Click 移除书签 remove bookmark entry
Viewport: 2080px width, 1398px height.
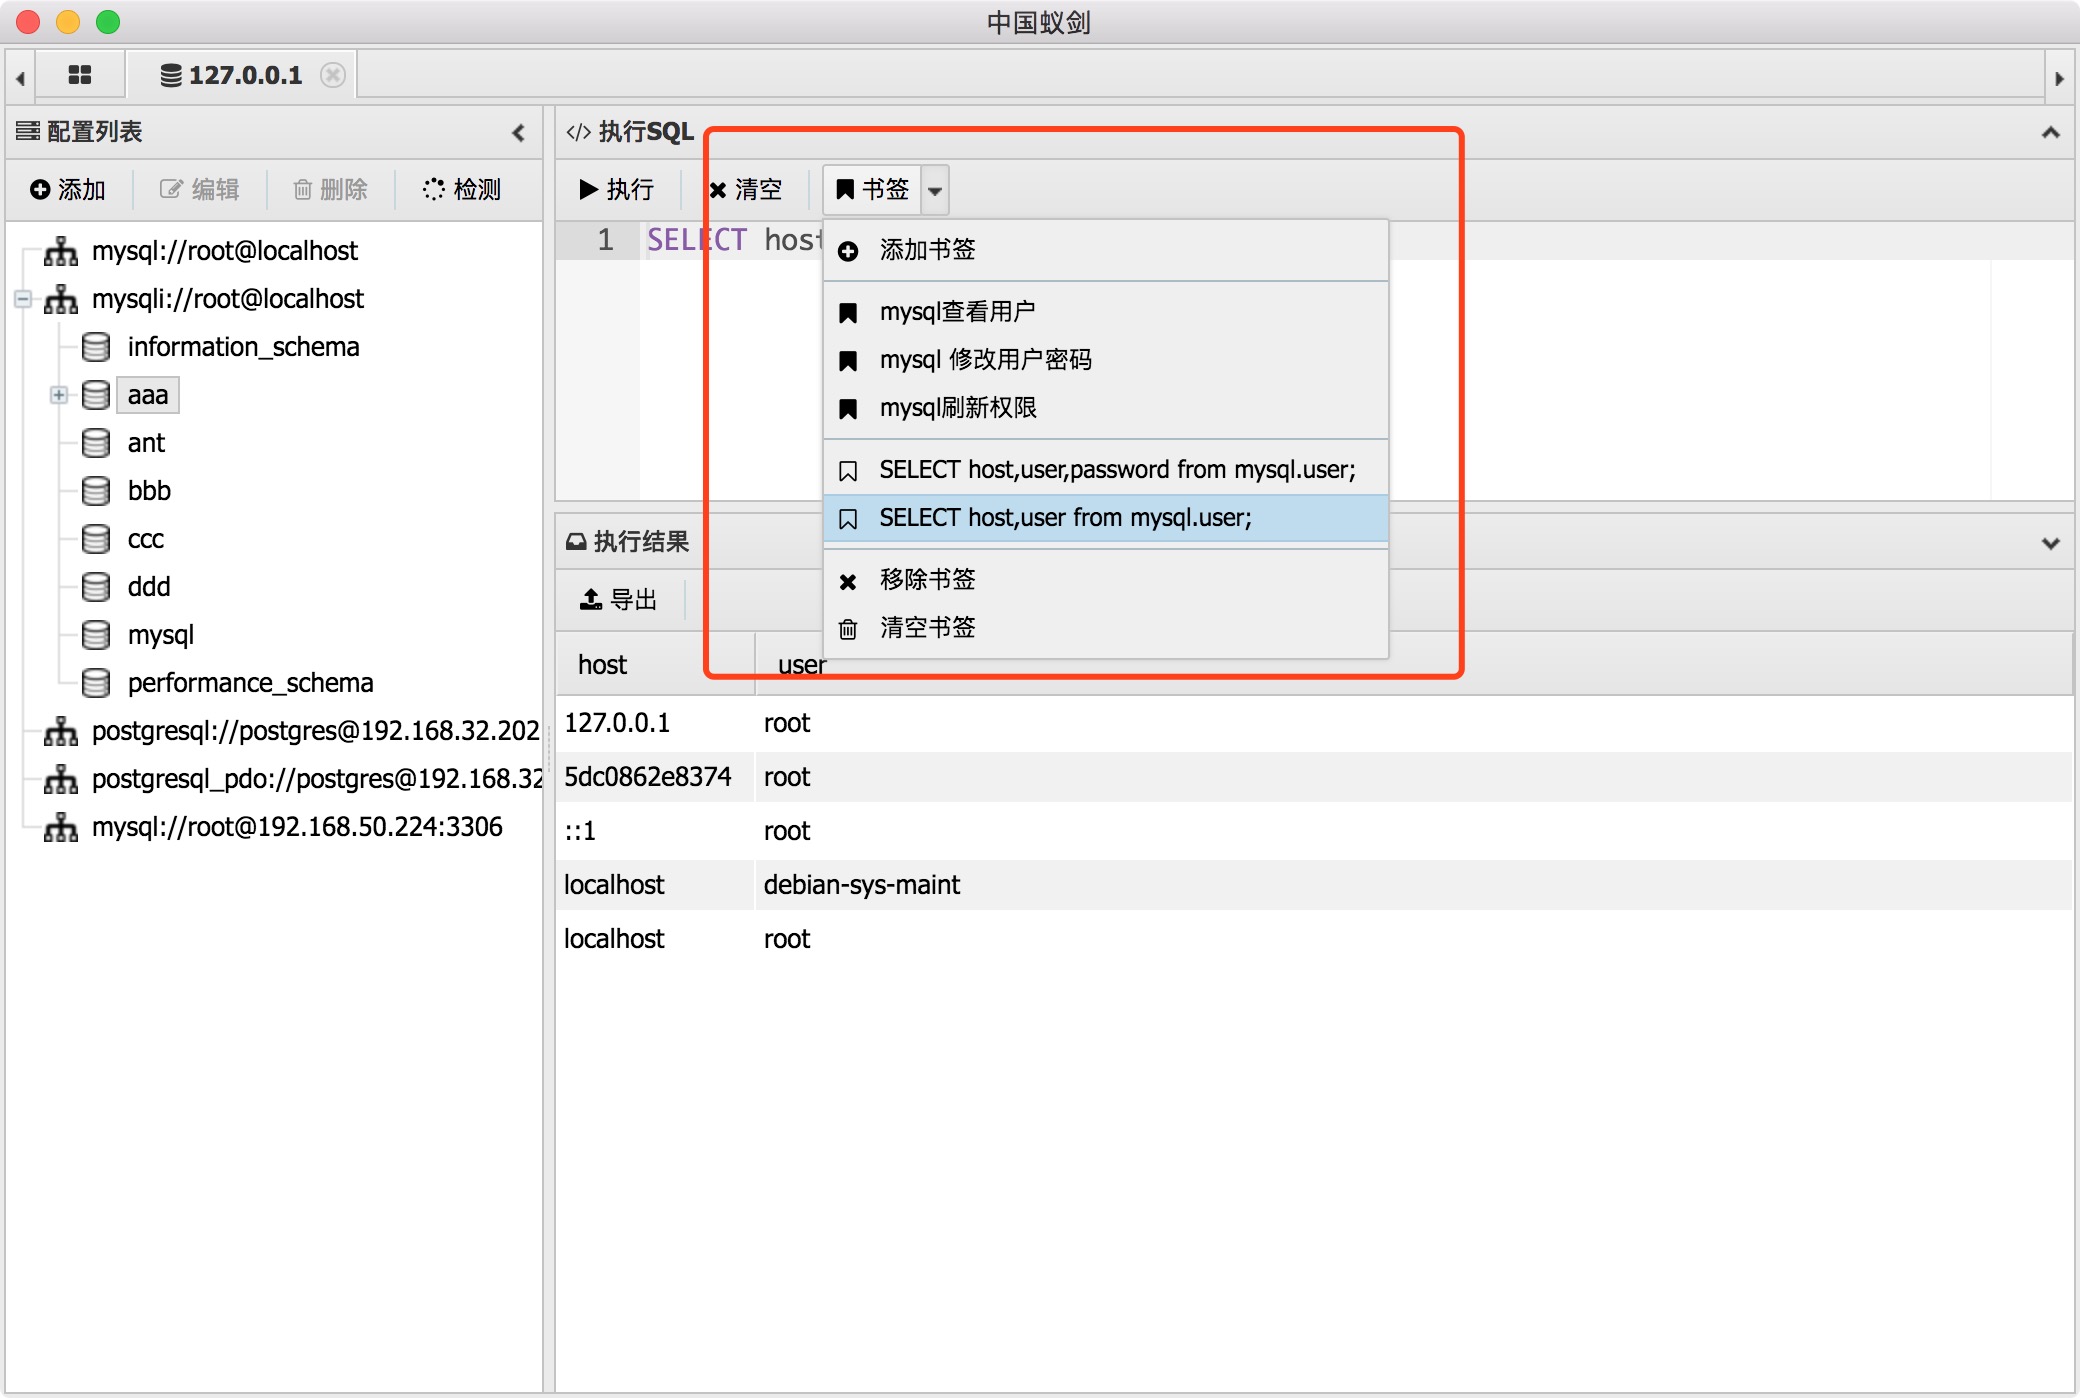(x=926, y=579)
